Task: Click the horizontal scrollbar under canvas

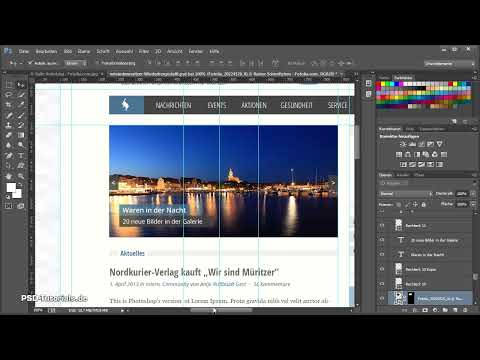Action: tap(221, 310)
